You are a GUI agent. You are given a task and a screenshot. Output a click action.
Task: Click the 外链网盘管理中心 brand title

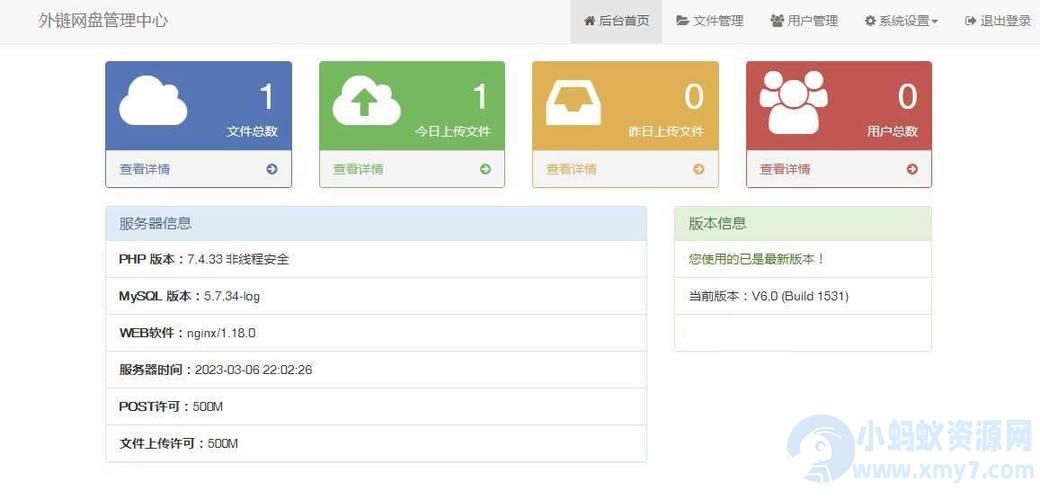click(x=103, y=21)
